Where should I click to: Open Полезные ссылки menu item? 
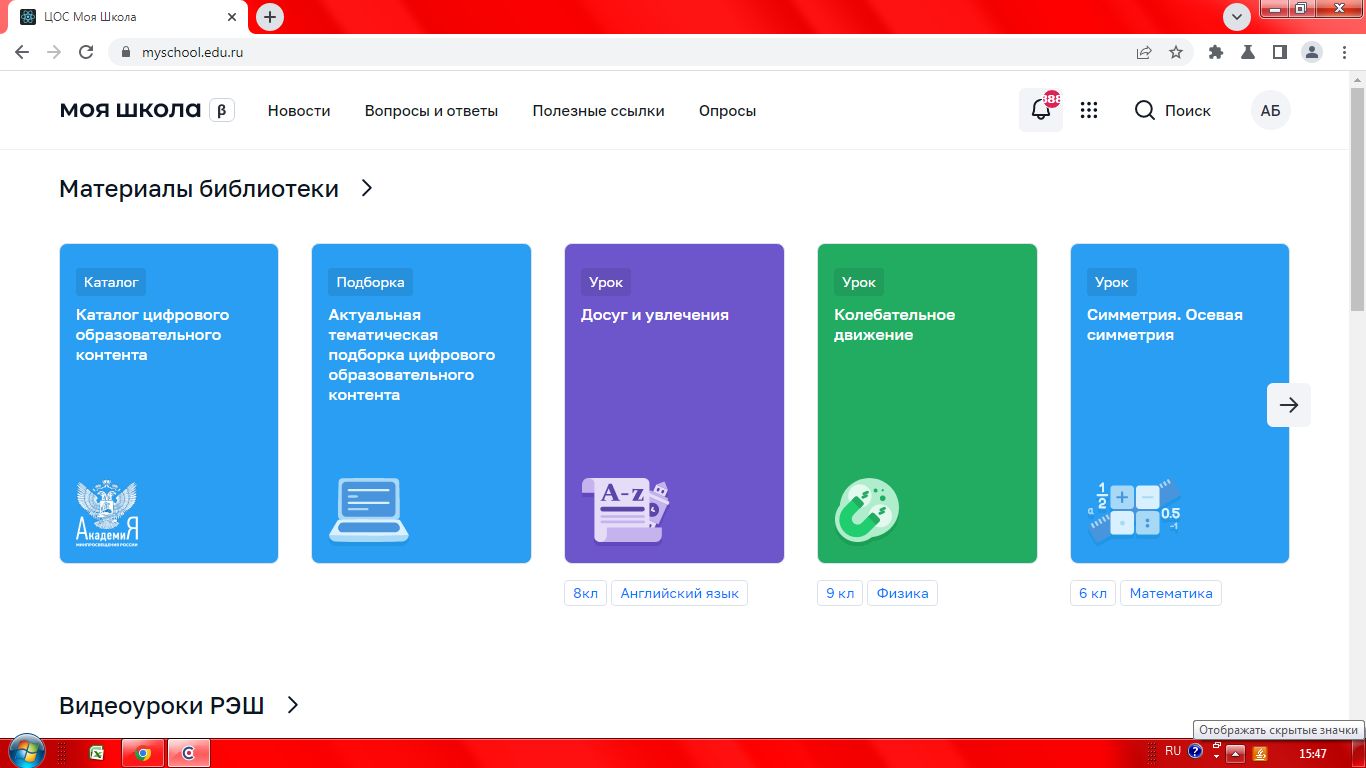pos(598,111)
